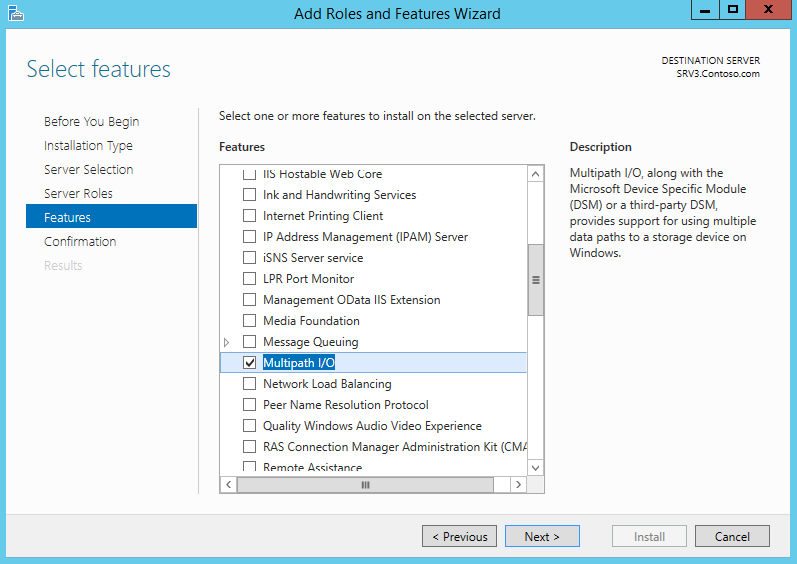
Task: Click horizontal scrollbar right arrow
Action: click(518, 484)
